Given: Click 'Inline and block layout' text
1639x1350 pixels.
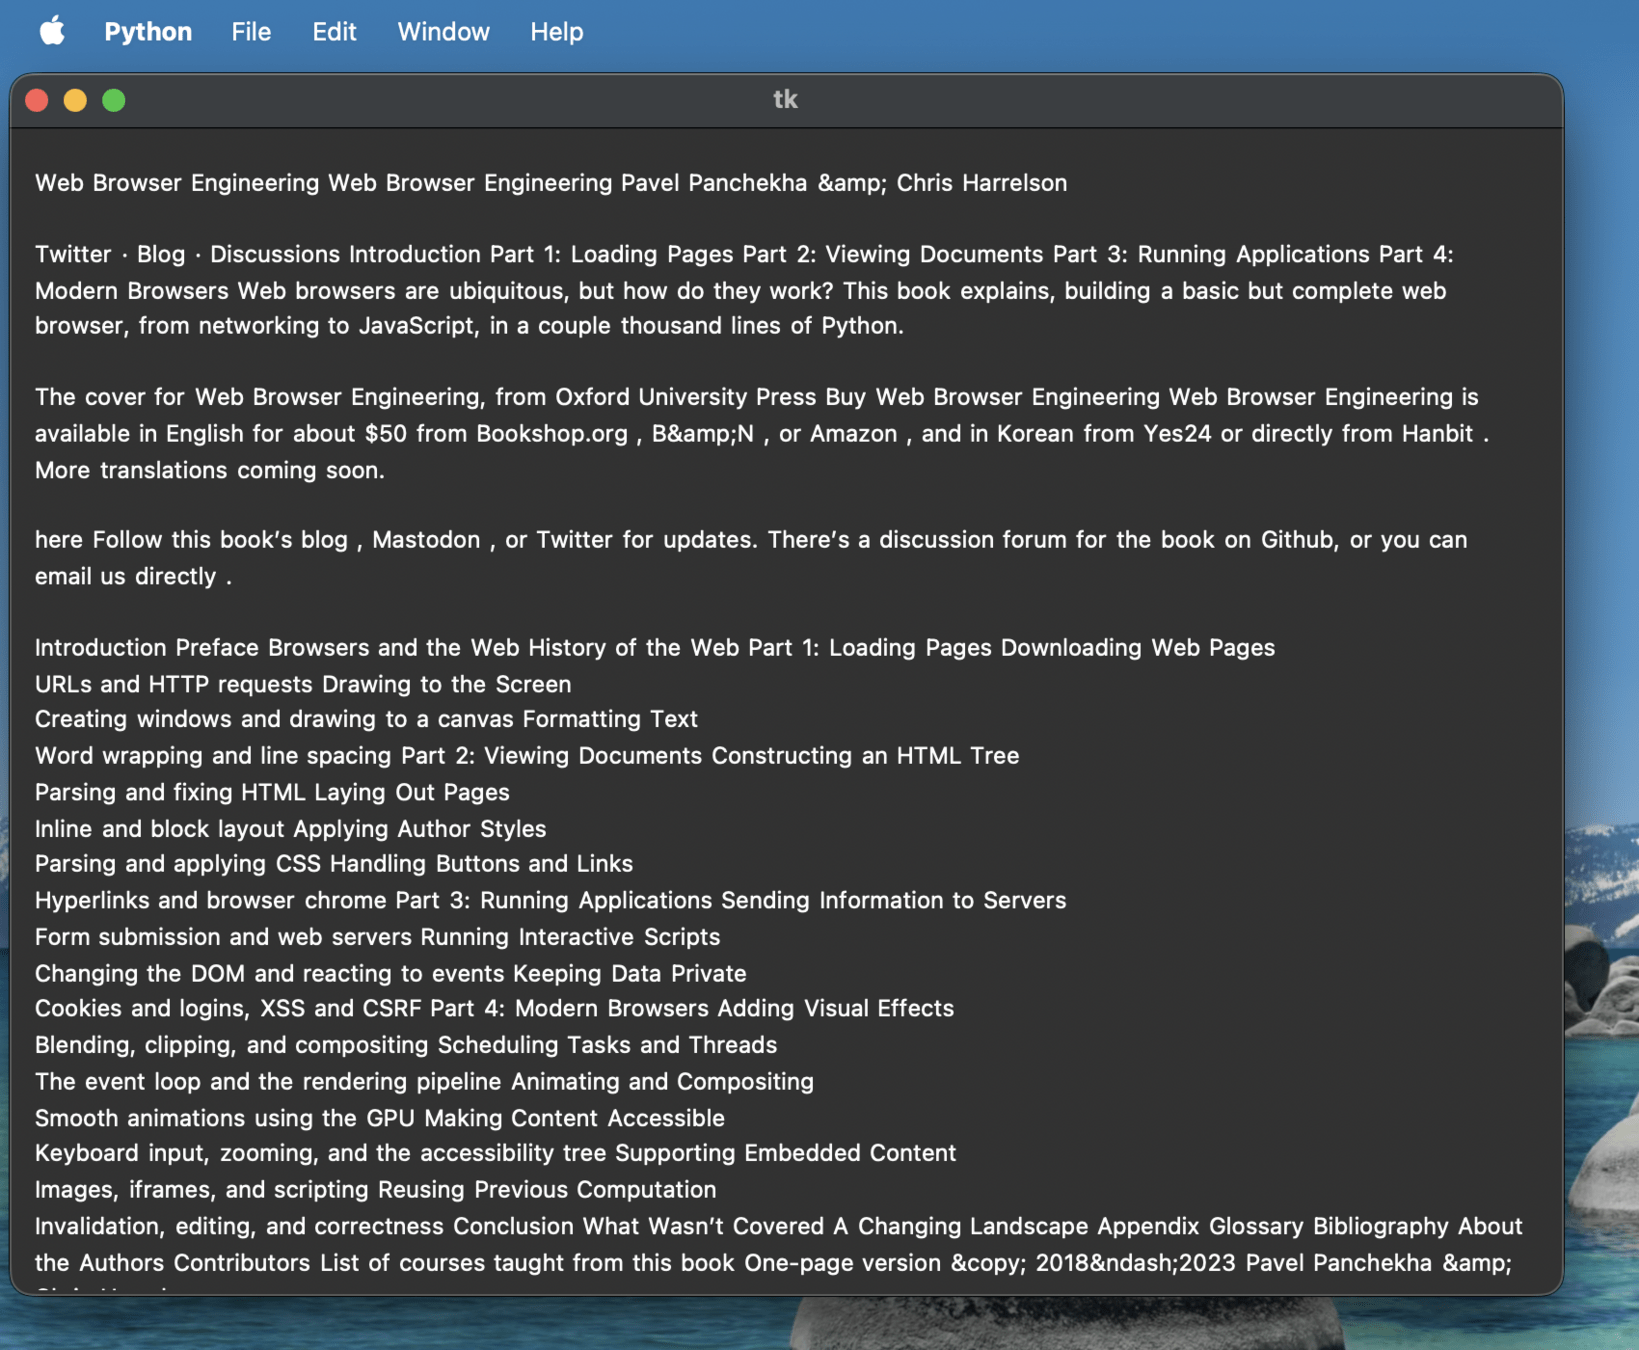Looking at the screenshot, I should coord(159,829).
